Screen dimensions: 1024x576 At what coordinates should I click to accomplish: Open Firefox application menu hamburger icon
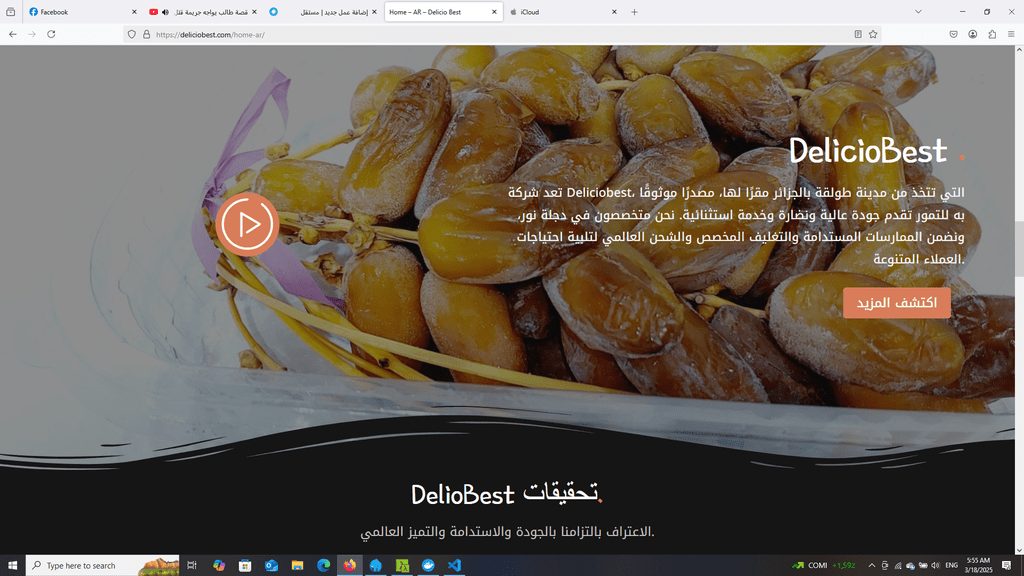(x=1011, y=35)
